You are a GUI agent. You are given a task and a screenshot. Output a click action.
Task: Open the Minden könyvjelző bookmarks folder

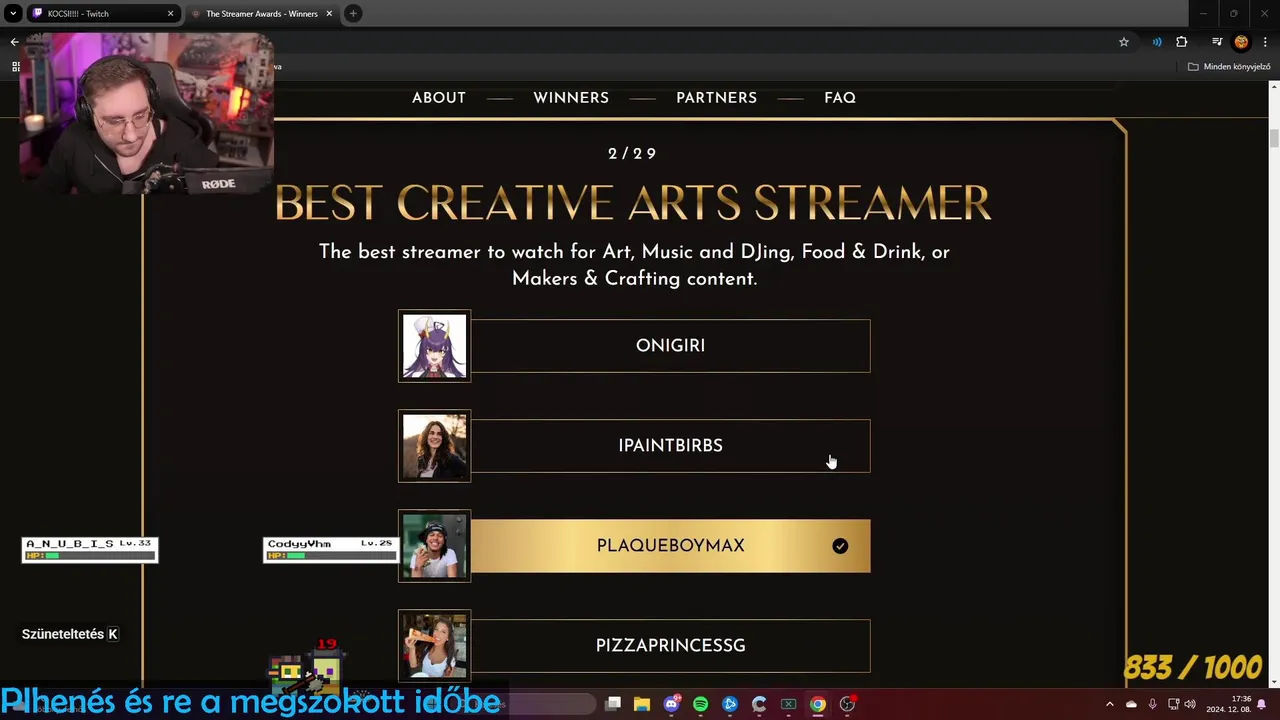[1229, 67]
